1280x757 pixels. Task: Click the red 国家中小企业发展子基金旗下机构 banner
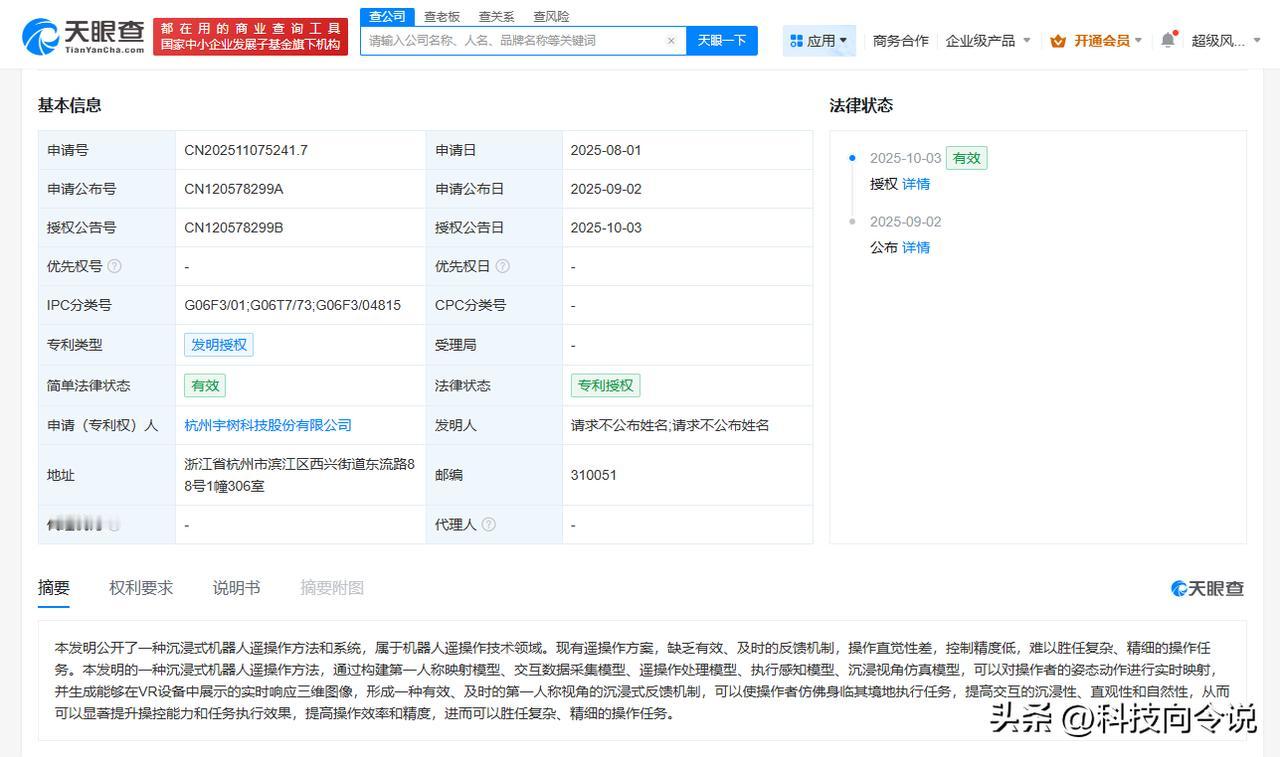(x=250, y=37)
